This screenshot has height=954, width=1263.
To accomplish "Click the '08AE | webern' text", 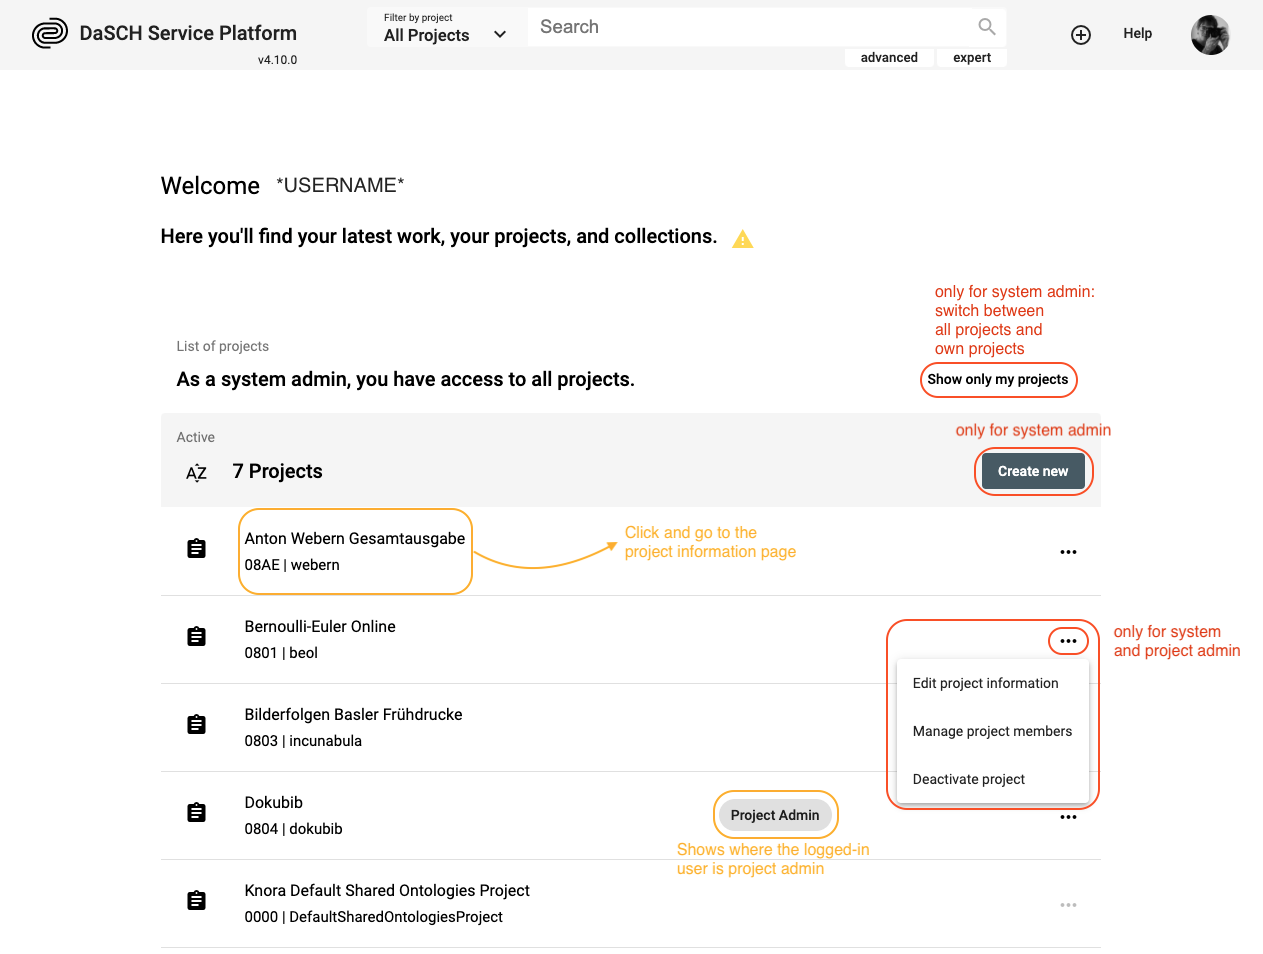I will (x=292, y=565).
